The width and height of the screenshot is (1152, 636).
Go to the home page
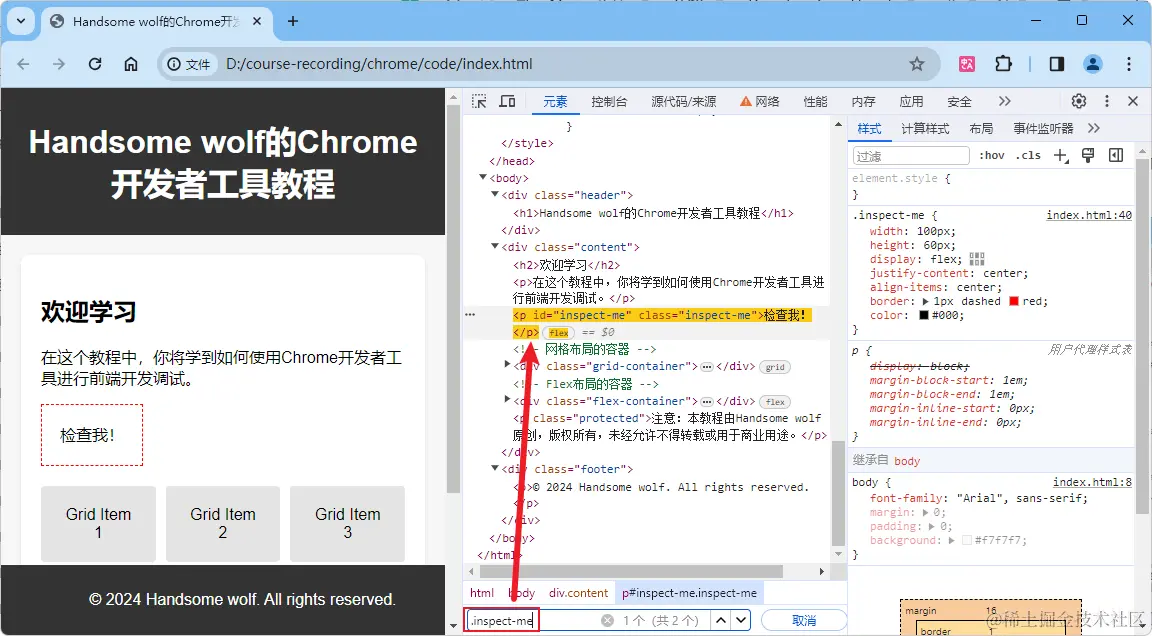pos(131,64)
